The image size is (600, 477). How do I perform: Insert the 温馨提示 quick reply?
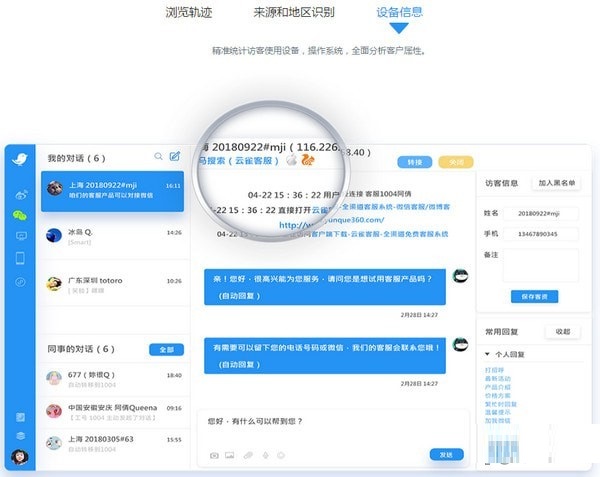[x=498, y=412]
